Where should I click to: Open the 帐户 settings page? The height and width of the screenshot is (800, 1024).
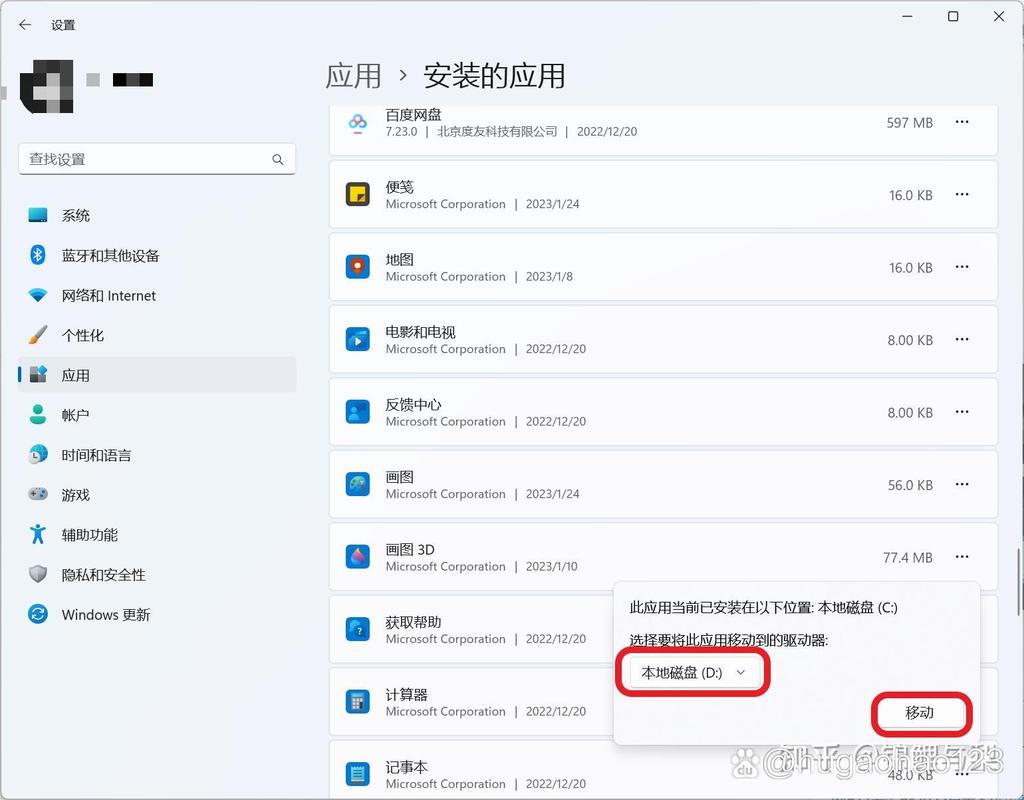(x=157, y=415)
